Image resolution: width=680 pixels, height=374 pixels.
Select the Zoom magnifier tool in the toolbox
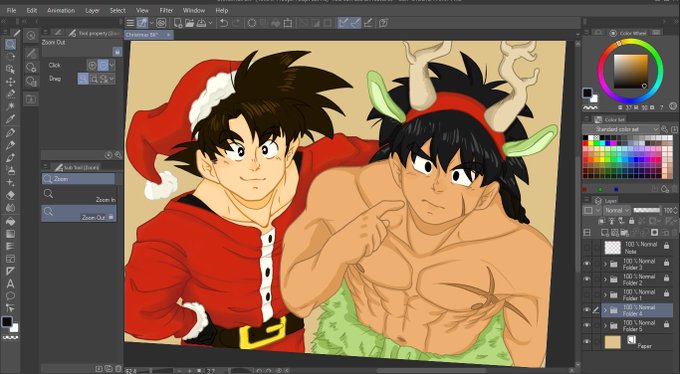[x=10, y=44]
